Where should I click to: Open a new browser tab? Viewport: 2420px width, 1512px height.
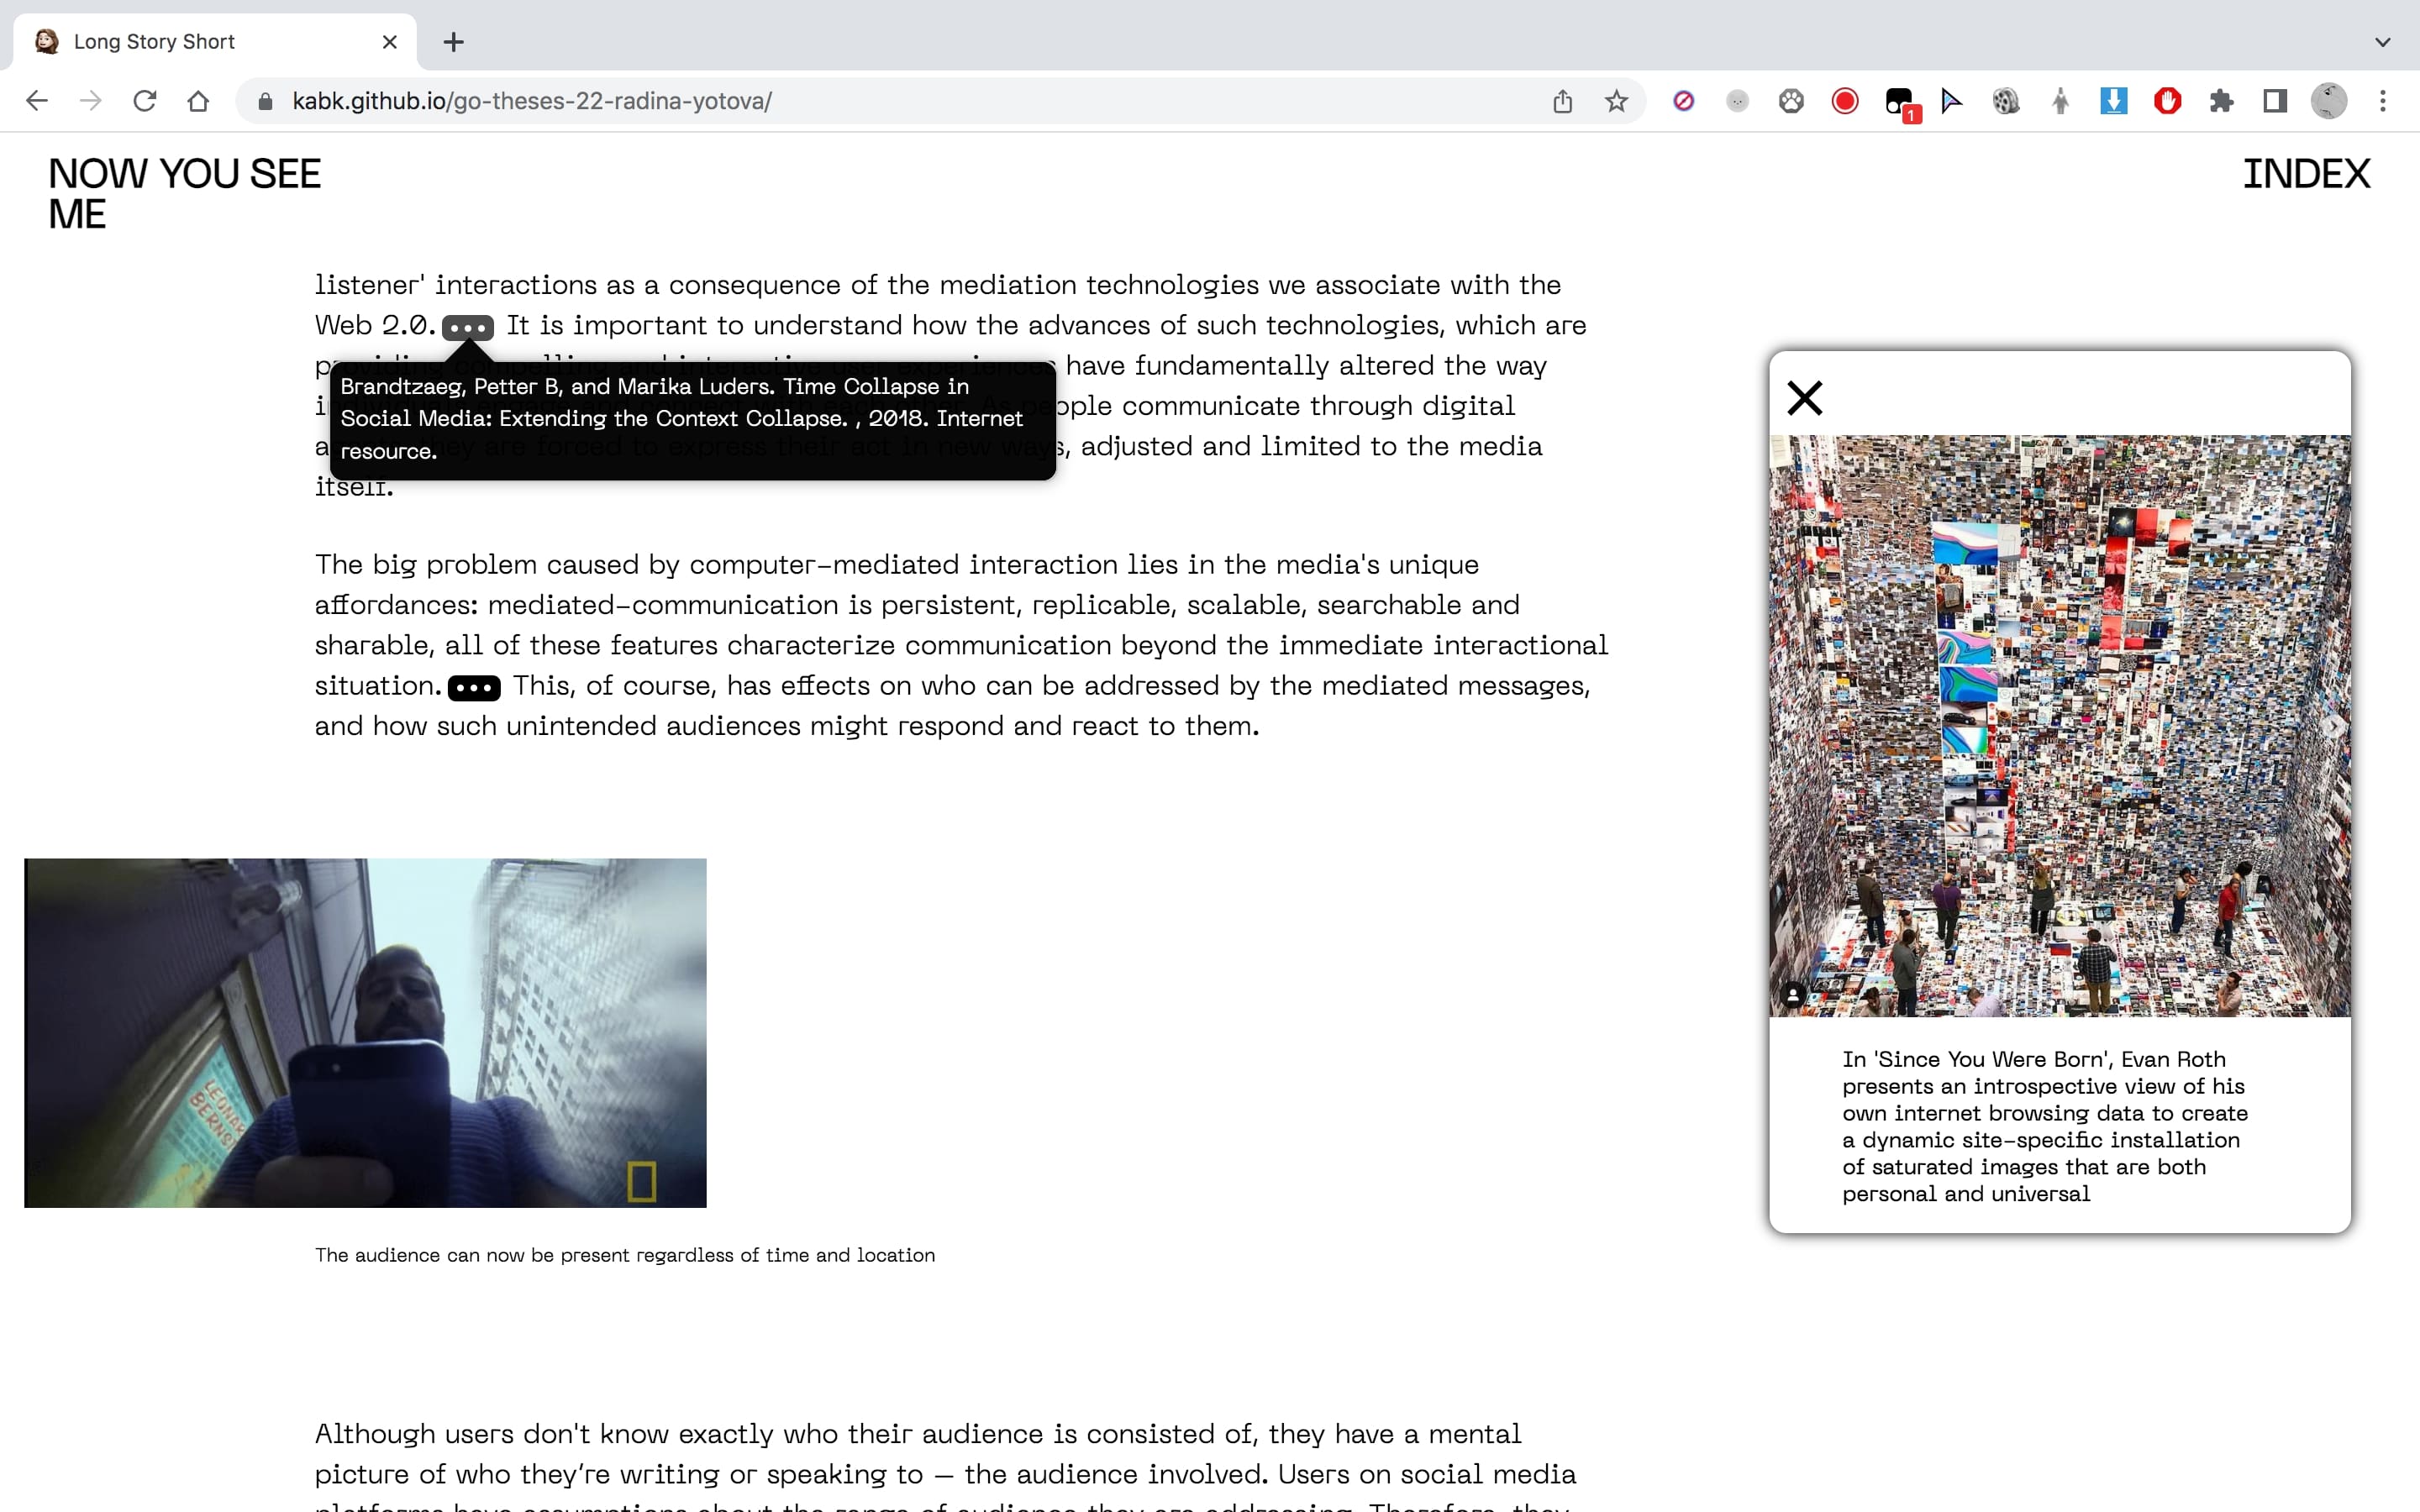click(x=453, y=42)
